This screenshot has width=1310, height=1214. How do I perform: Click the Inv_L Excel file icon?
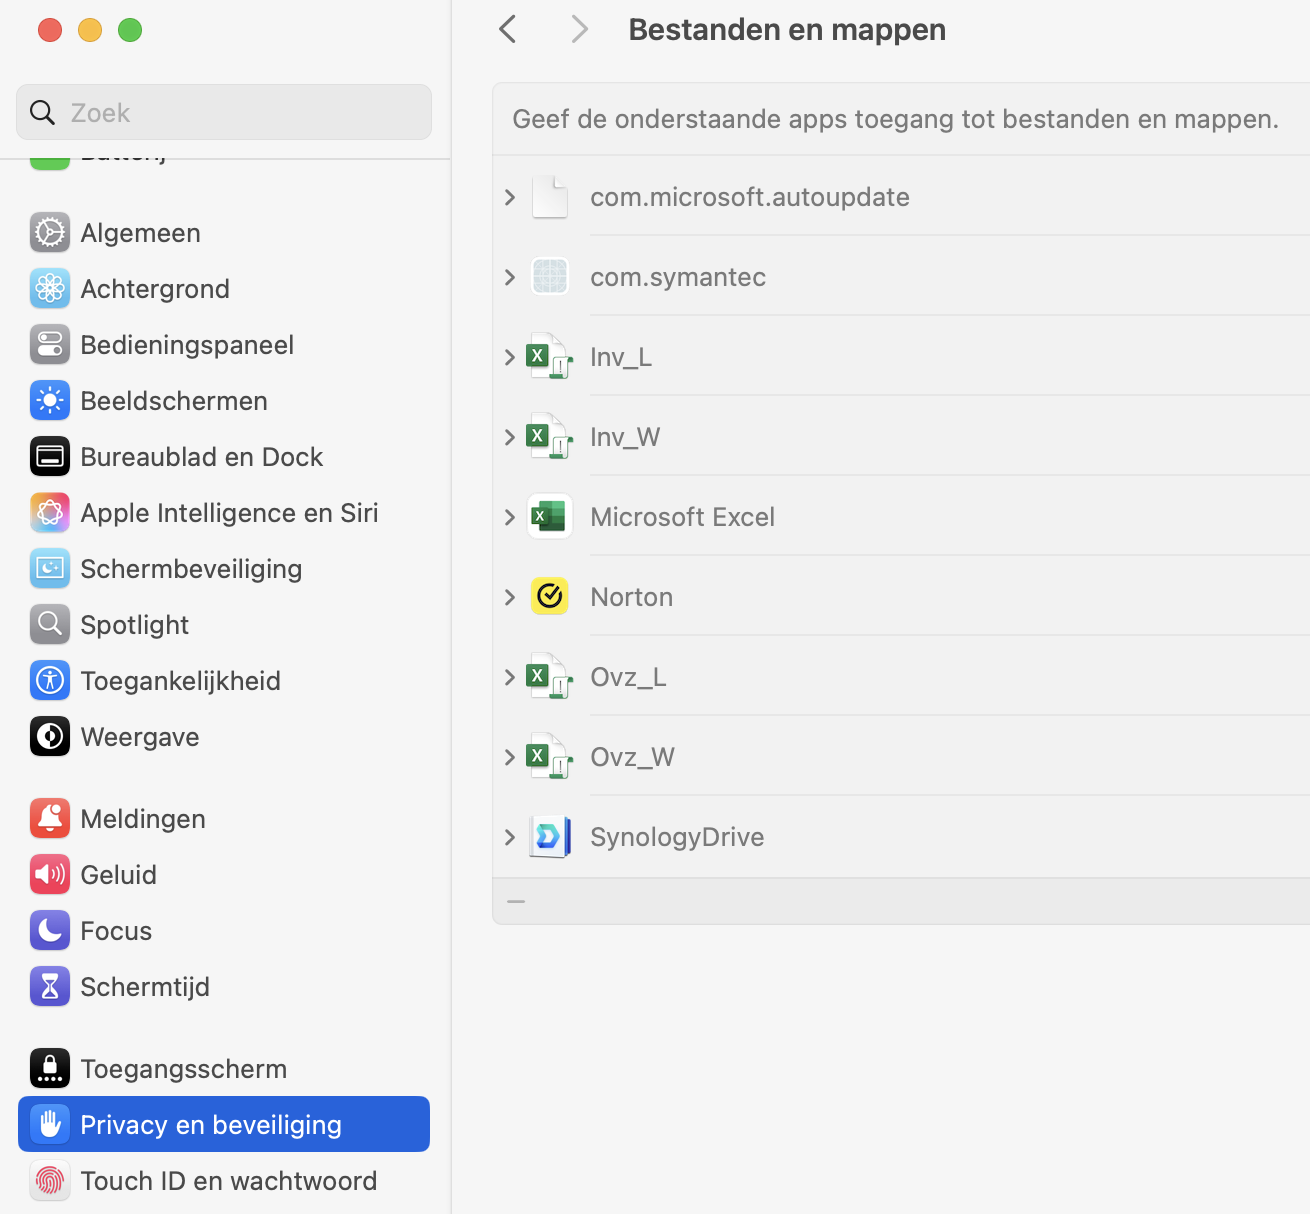(x=550, y=357)
